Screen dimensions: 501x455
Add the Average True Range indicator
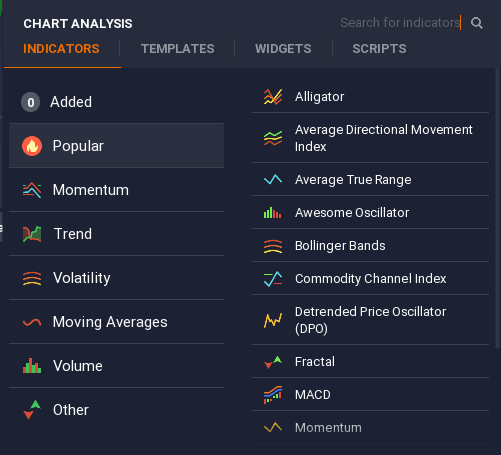[370, 180]
